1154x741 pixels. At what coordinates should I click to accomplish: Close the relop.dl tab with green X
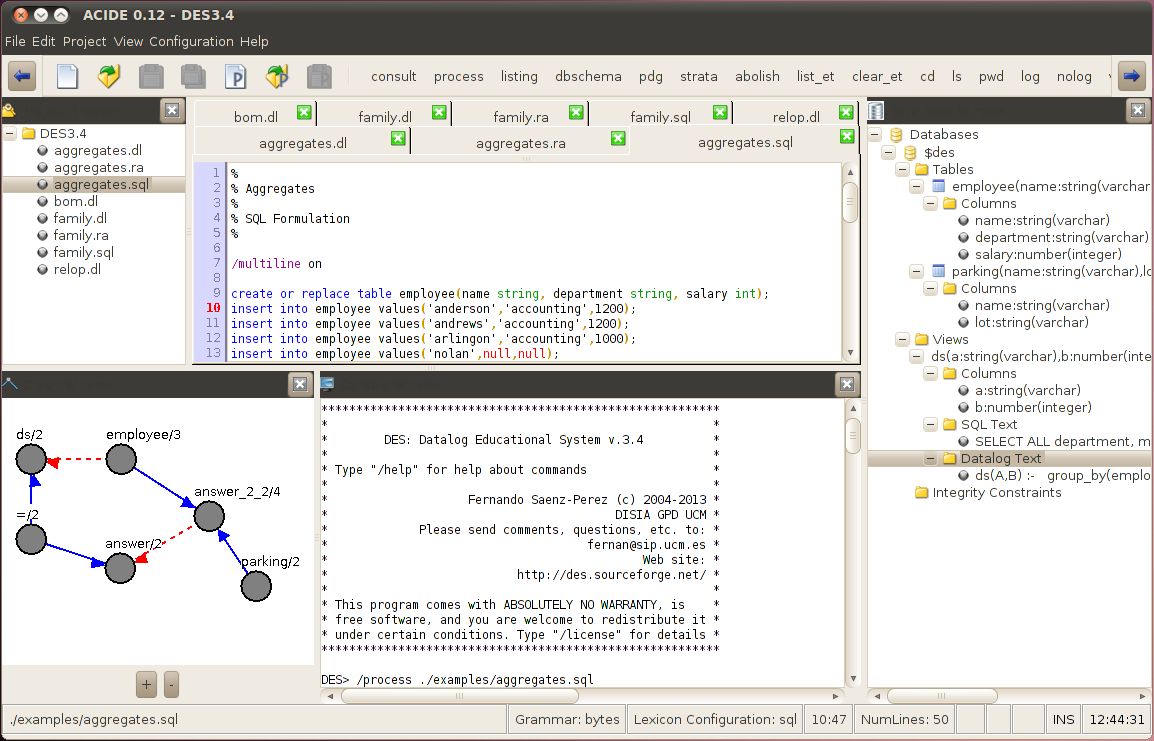tap(846, 112)
